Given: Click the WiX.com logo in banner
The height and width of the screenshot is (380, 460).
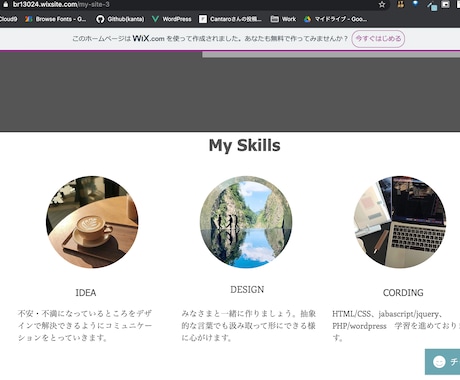Looking at the screenshot, I should pos(148,38).
